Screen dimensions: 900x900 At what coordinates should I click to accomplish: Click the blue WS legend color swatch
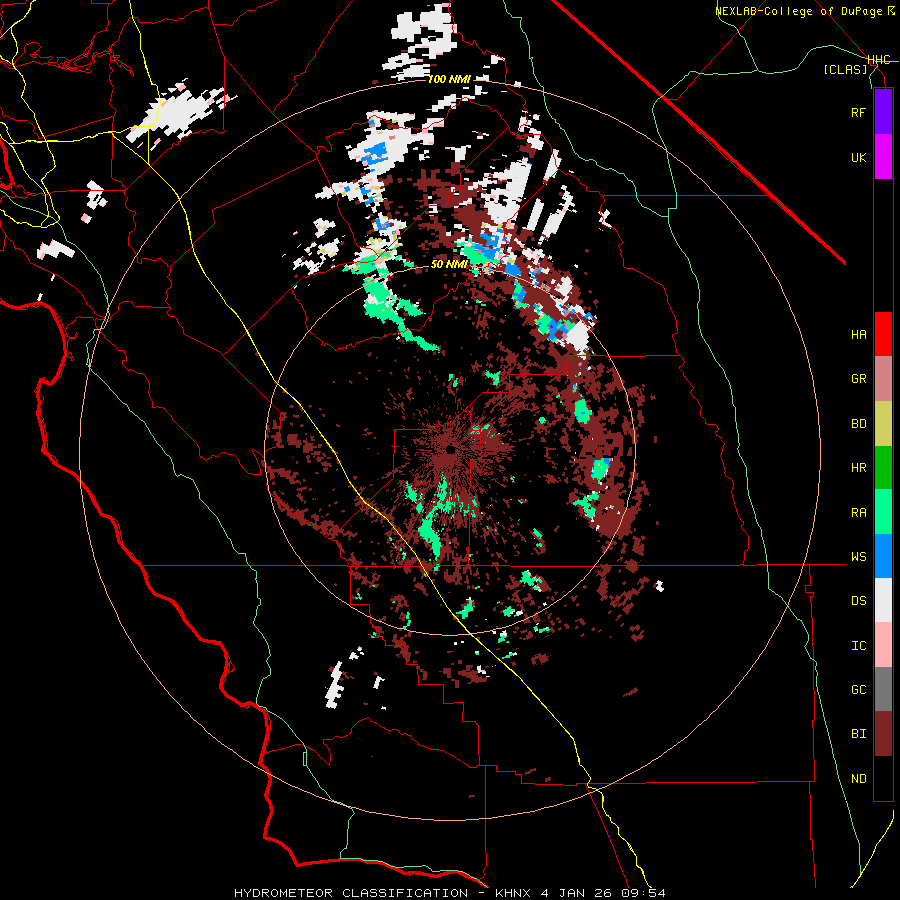tap(883, 556)
